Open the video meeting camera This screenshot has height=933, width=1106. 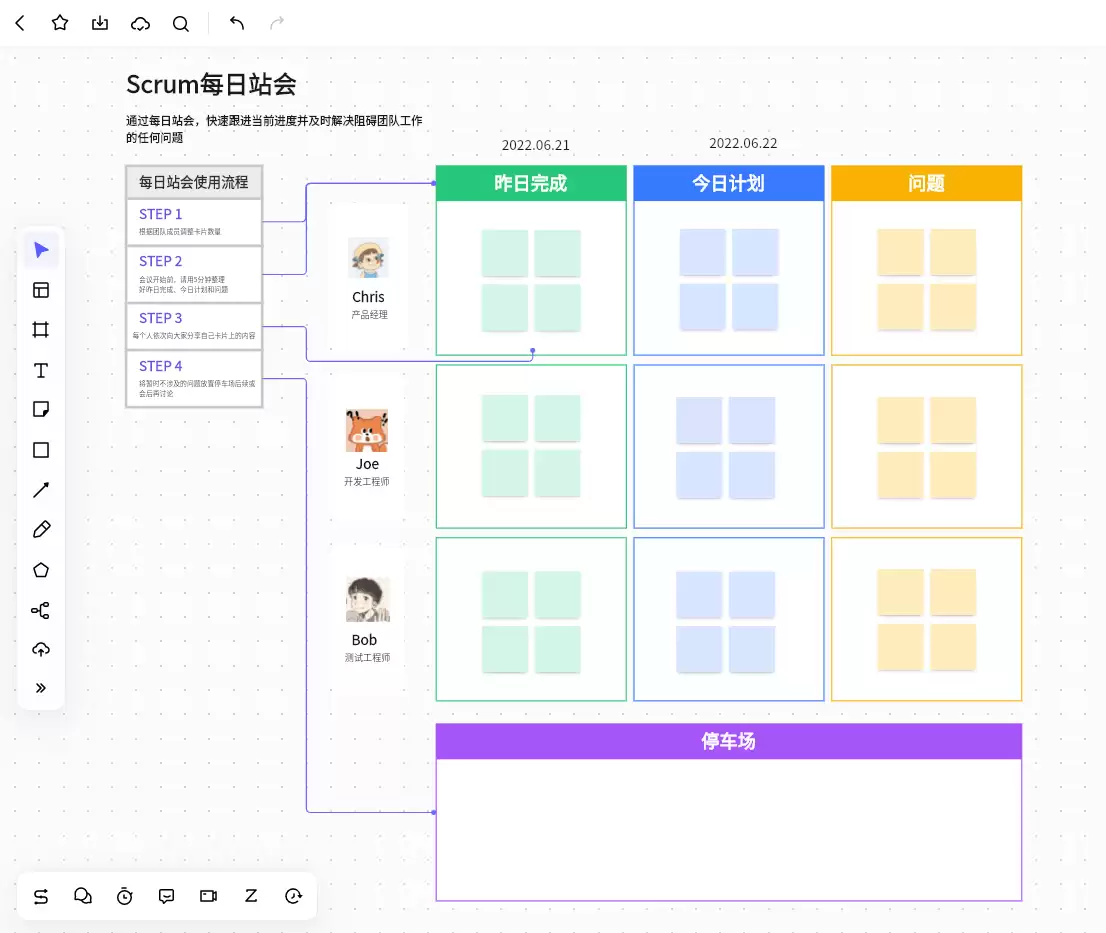click(x=209, y=896)
